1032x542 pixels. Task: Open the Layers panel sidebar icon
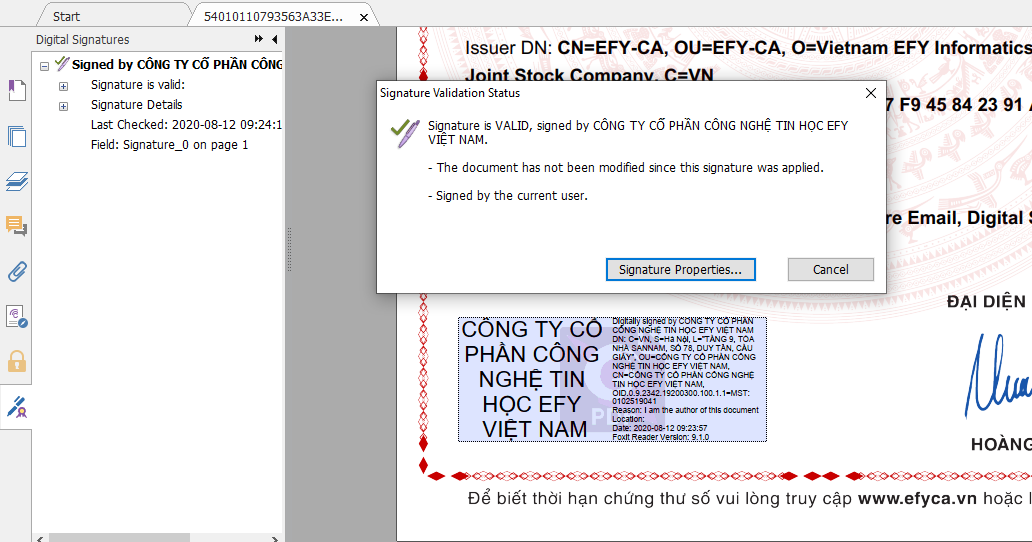[16, 182]
